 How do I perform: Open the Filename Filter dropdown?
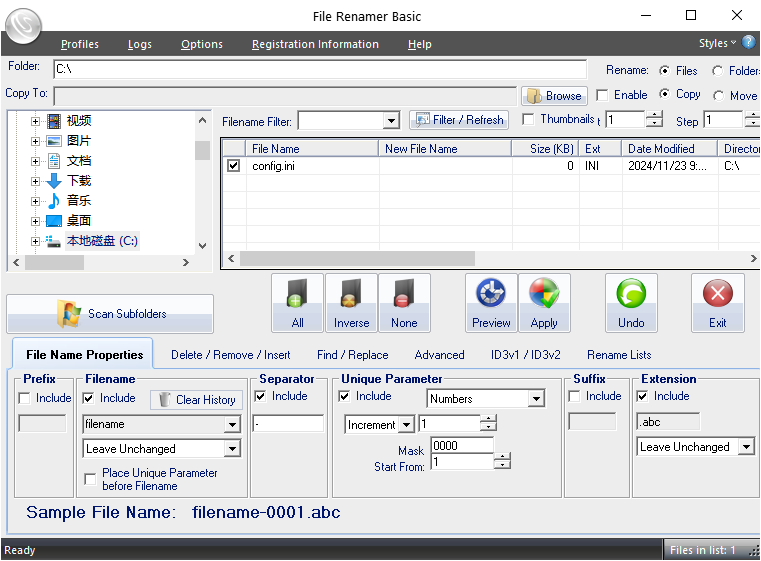click(391, 120)
